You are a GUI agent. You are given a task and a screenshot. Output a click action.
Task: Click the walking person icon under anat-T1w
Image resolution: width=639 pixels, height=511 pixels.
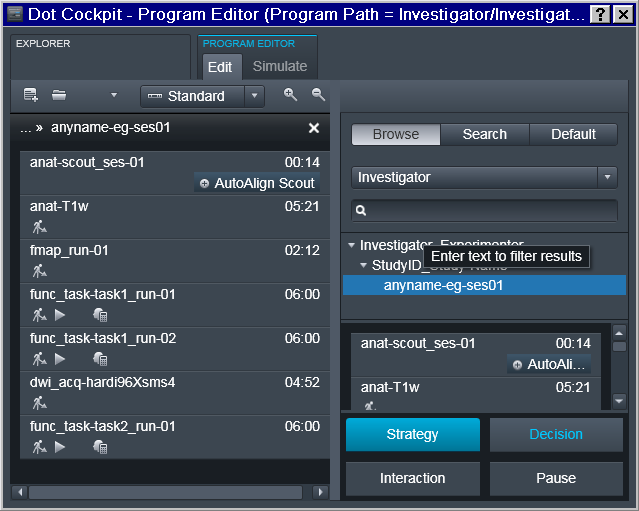click(x=40, y=227)
